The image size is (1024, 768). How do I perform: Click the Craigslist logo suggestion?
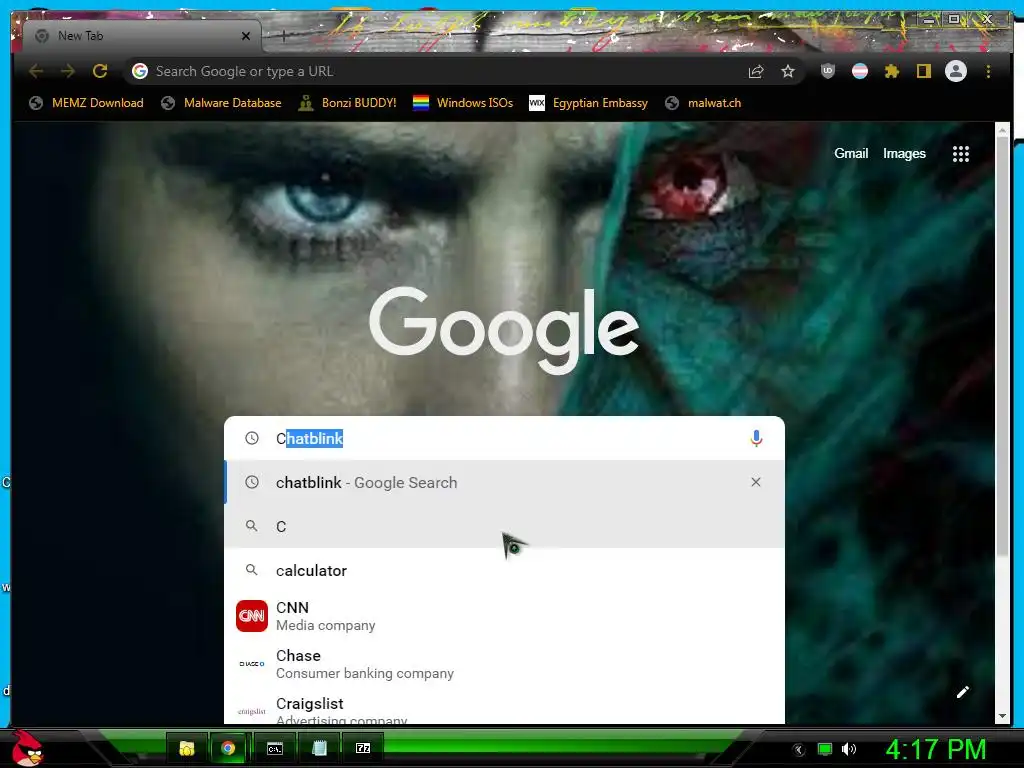[x=252, y=711]
